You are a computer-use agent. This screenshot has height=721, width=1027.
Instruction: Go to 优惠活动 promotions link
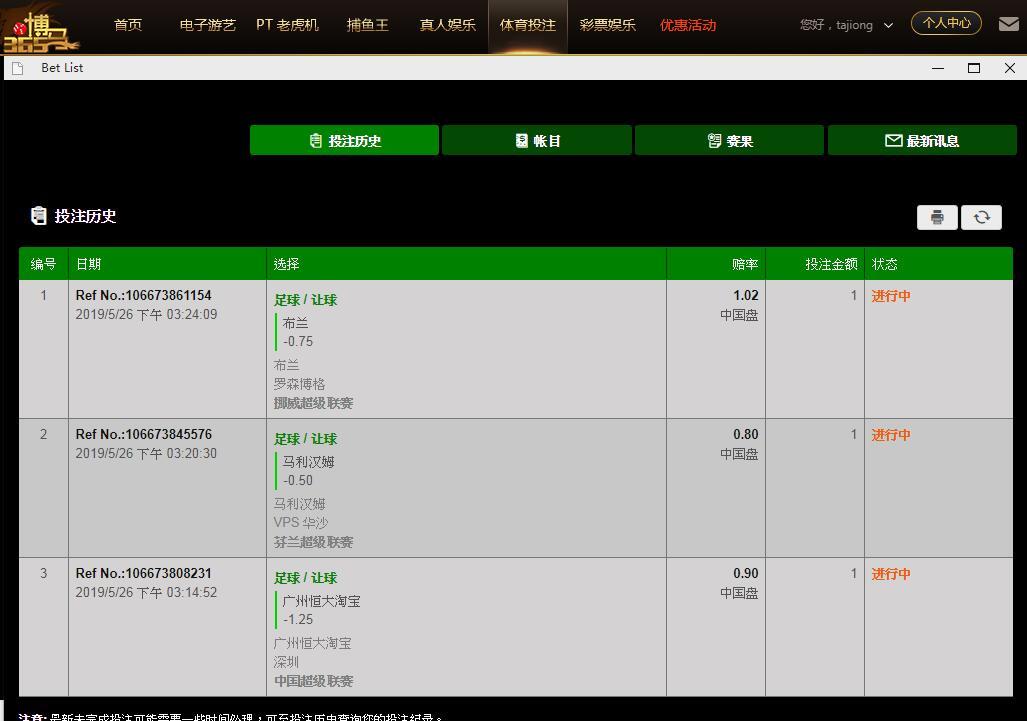pyautogui.click(x=688, y=25)
